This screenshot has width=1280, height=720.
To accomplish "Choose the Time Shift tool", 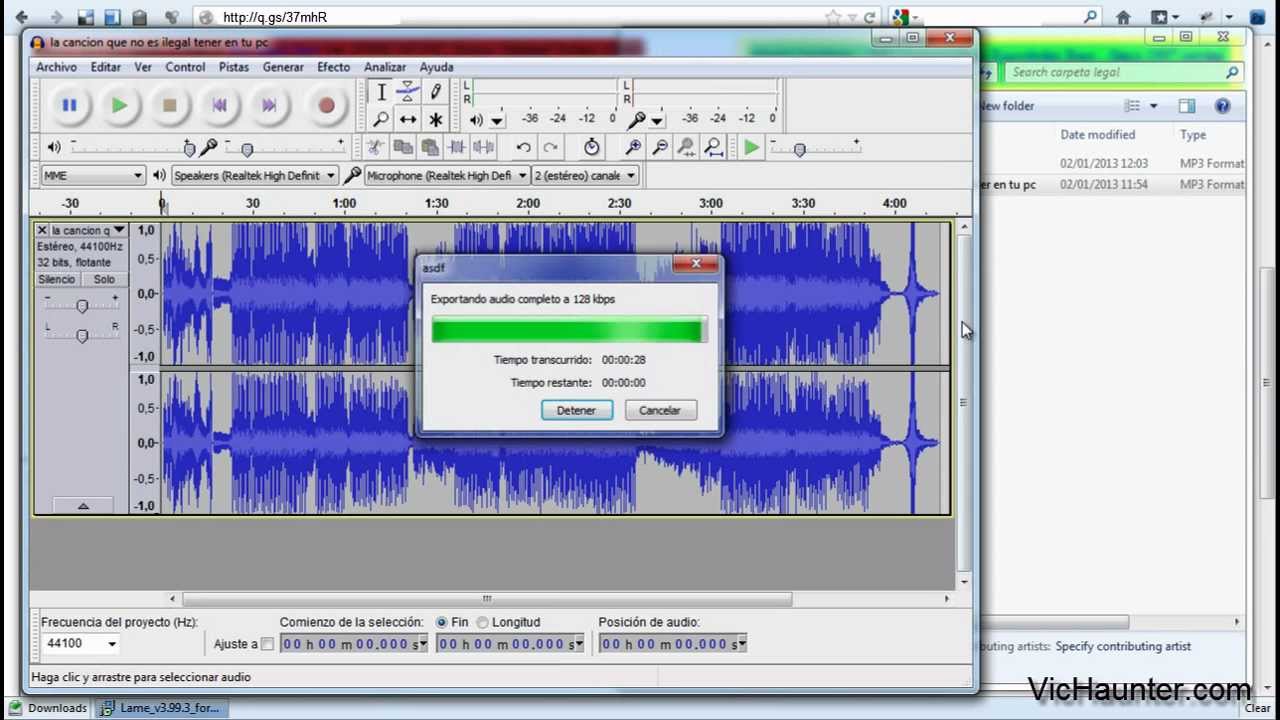I will coord(408,120).
